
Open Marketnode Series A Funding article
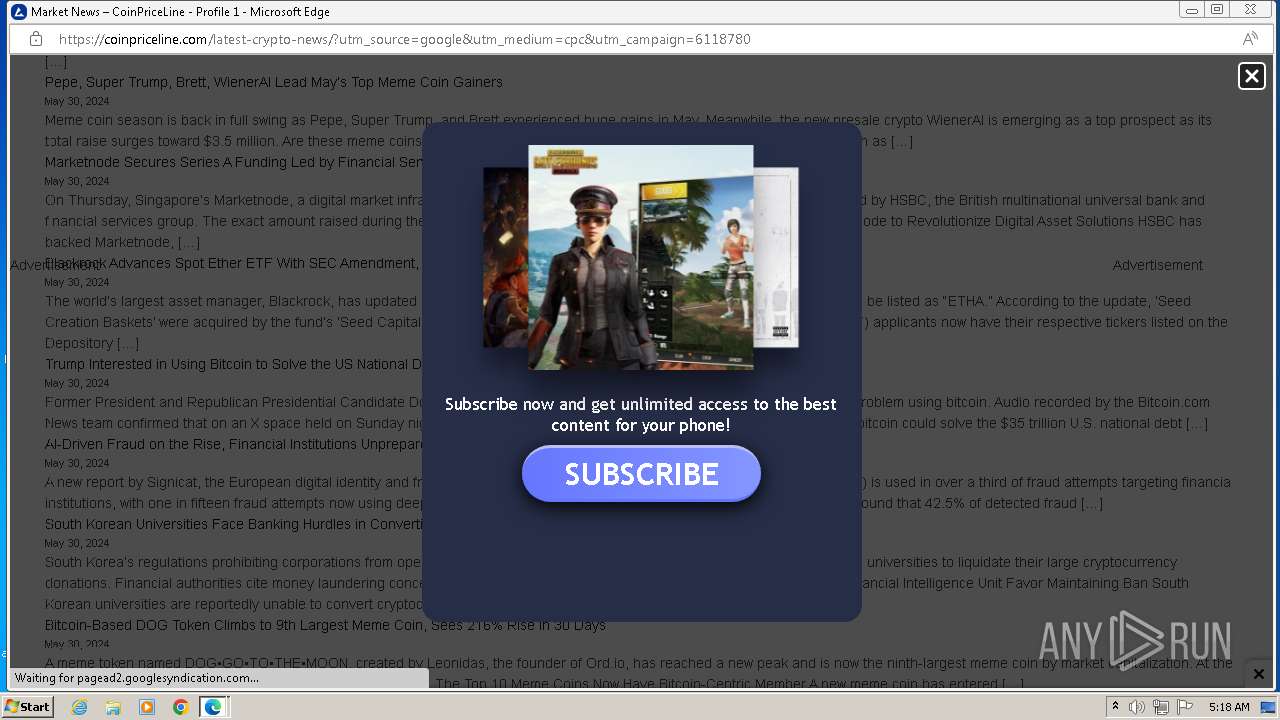pos(235,162)
